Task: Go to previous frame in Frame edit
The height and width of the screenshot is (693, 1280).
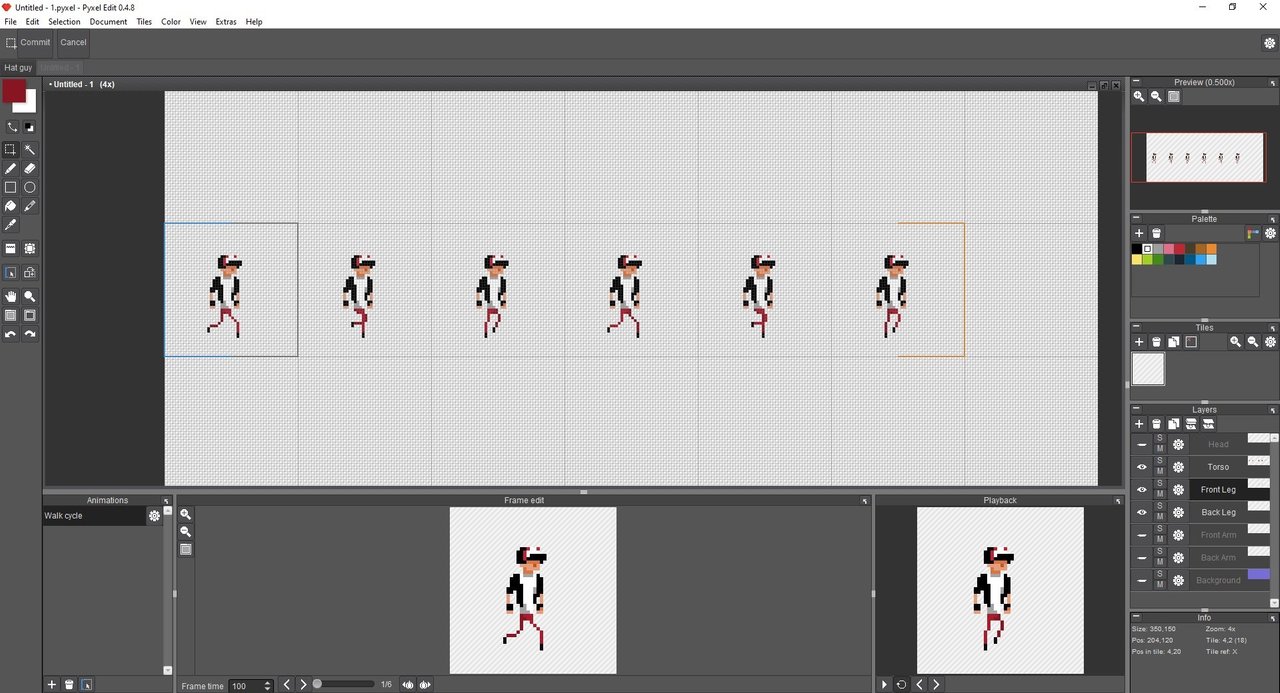Action: click(x=287, y=685)
